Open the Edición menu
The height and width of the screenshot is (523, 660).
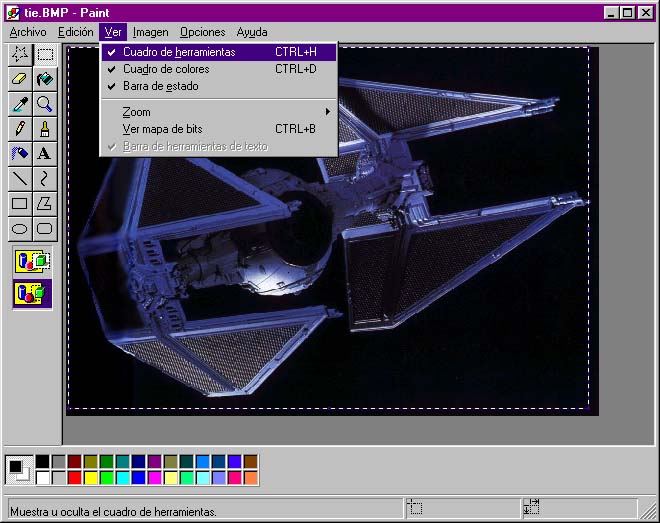[x=76, y=32]
